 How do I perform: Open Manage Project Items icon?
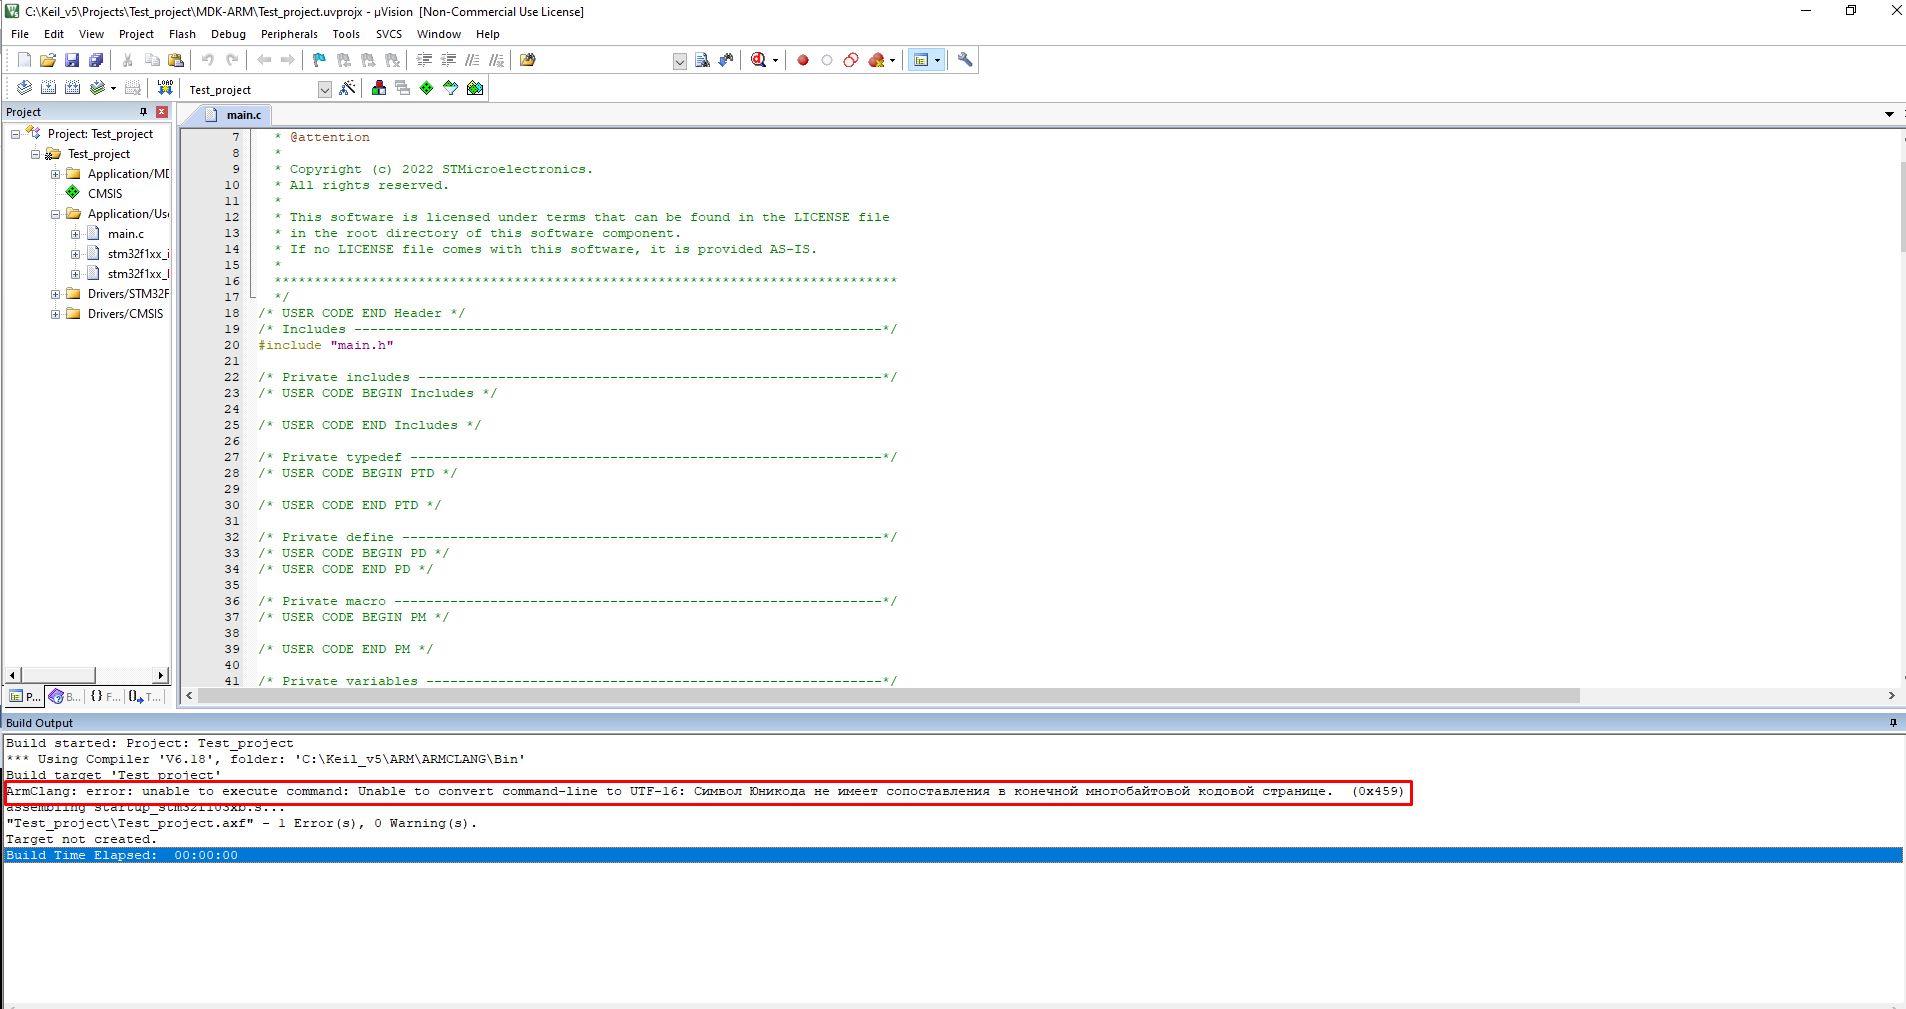[x=379, y=88]
